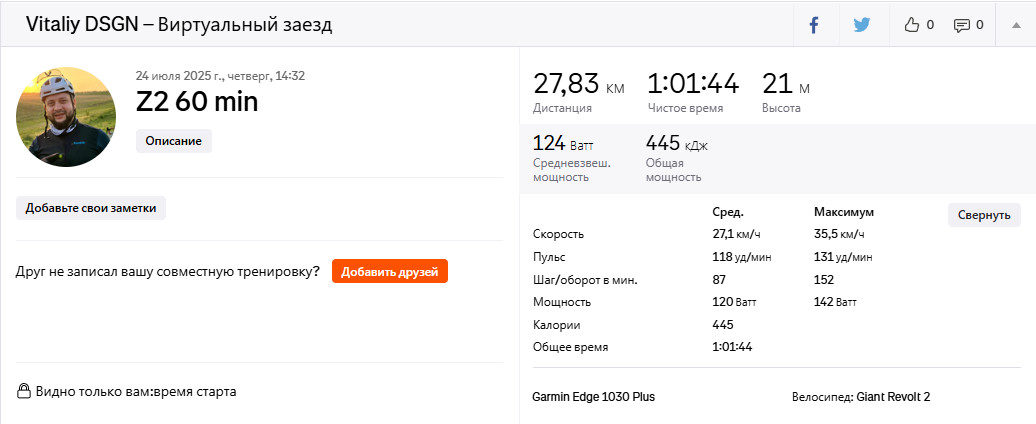
Task: Collapse the stats with the Свернуть button
Action: (x=984, y=215)
